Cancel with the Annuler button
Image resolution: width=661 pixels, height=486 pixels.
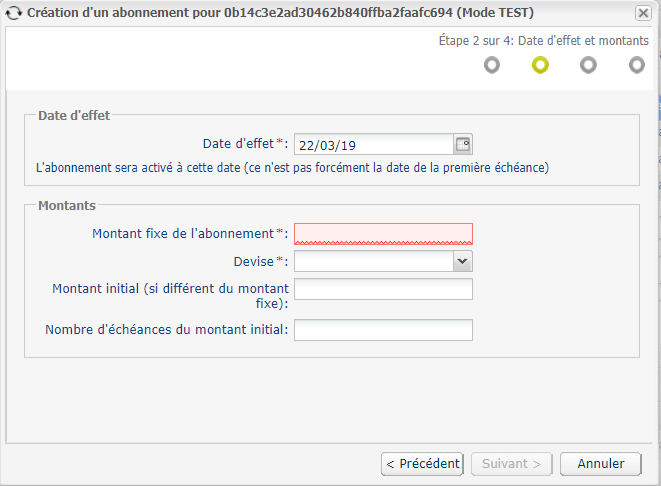point(601,464)
